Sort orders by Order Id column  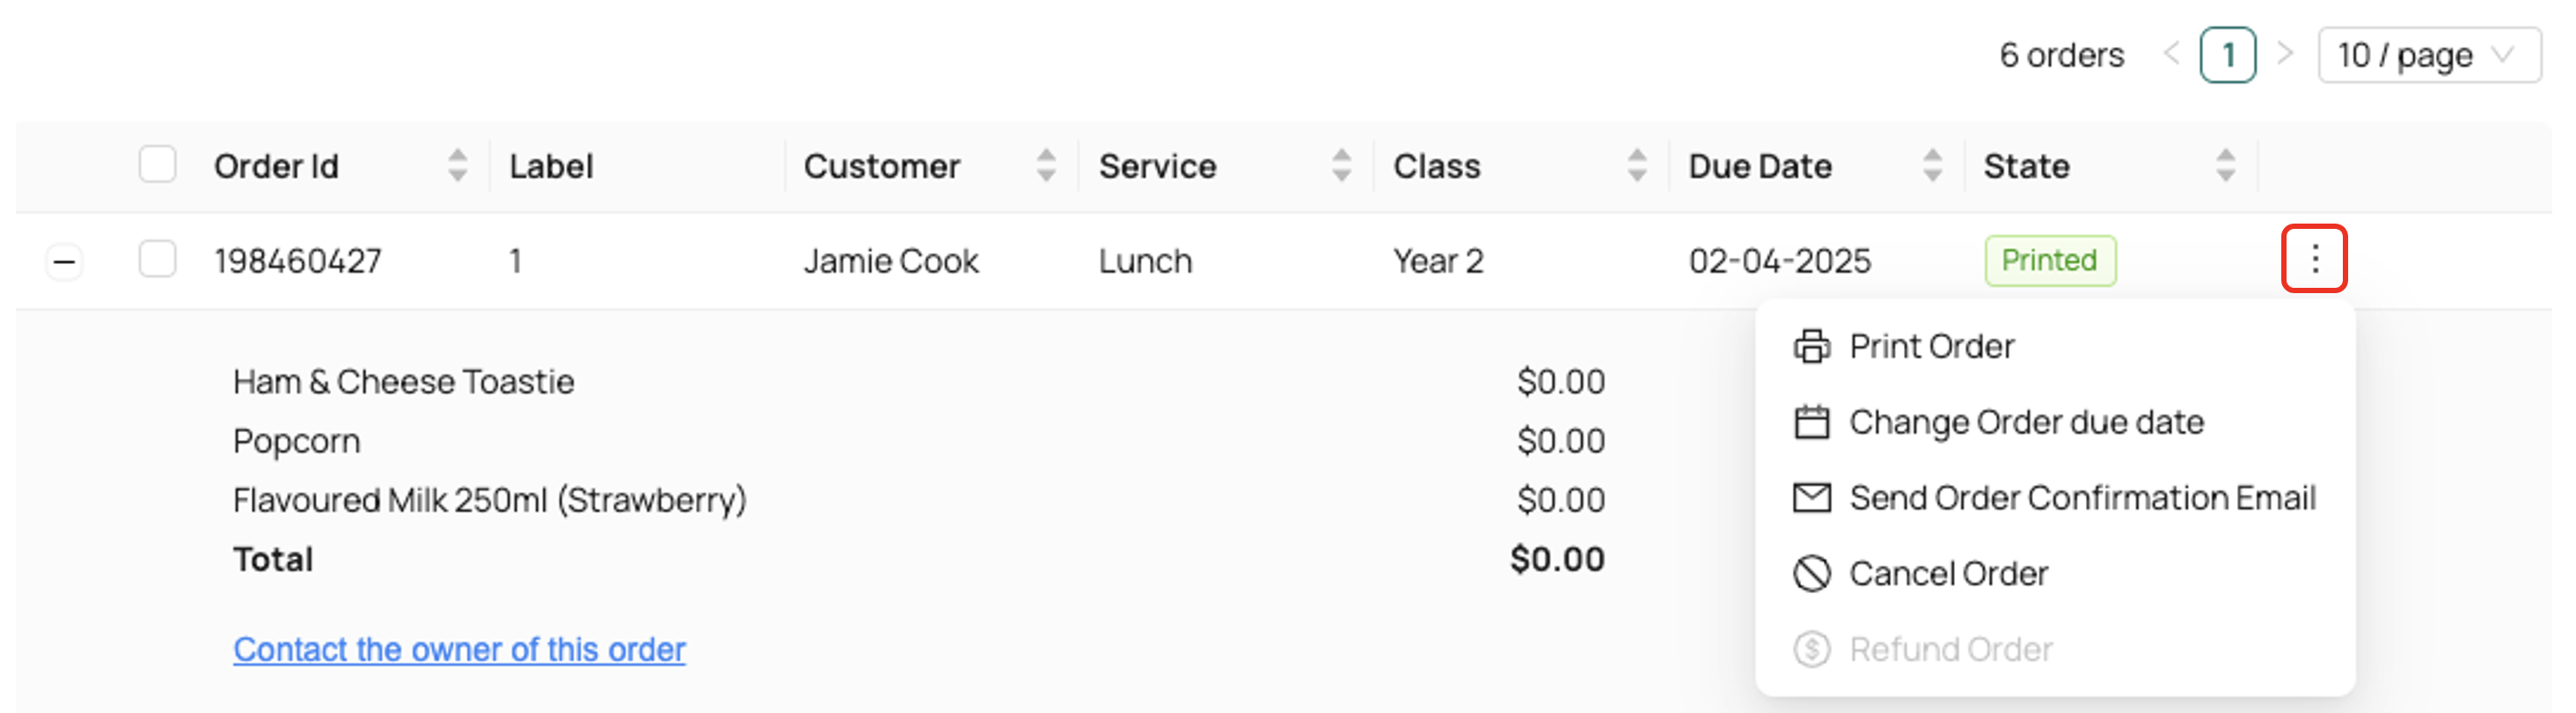point(457,165)
